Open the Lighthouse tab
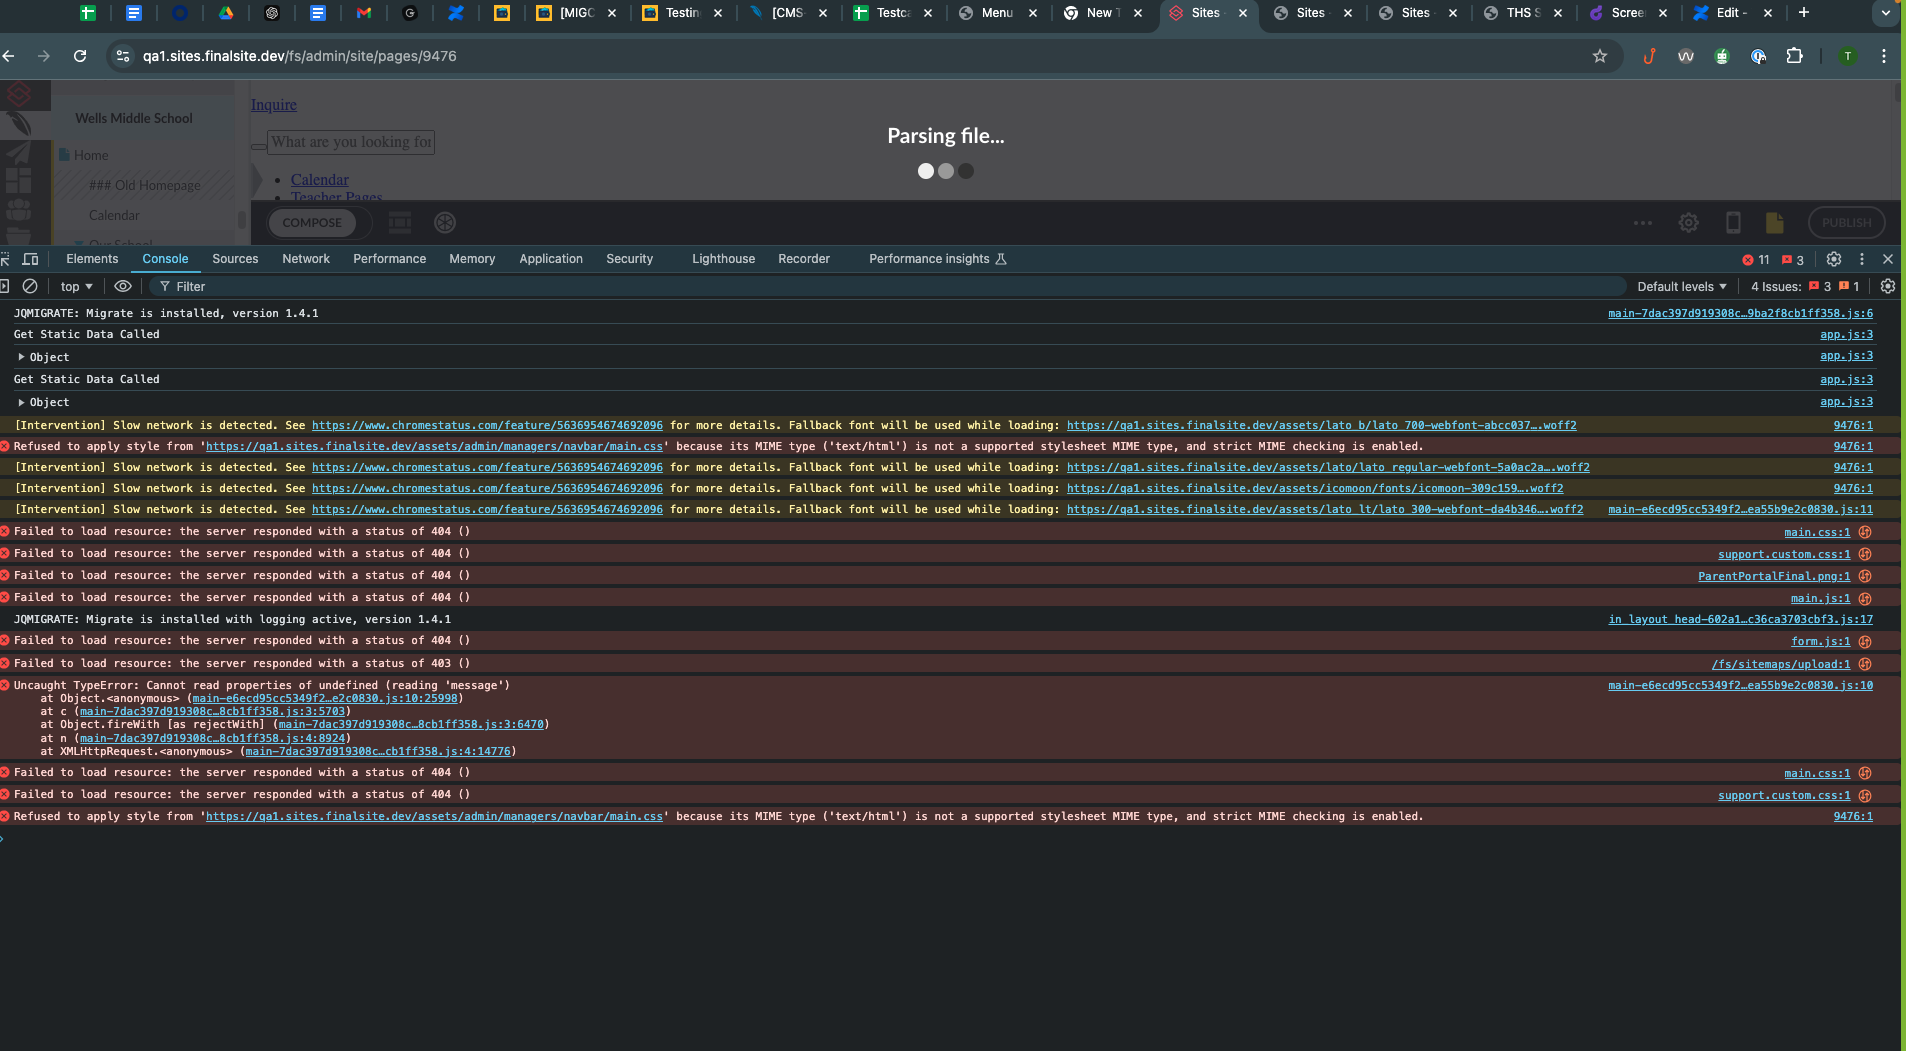Image resolution: width=1906 pixels, height=1051 pixels. [723, 259]
